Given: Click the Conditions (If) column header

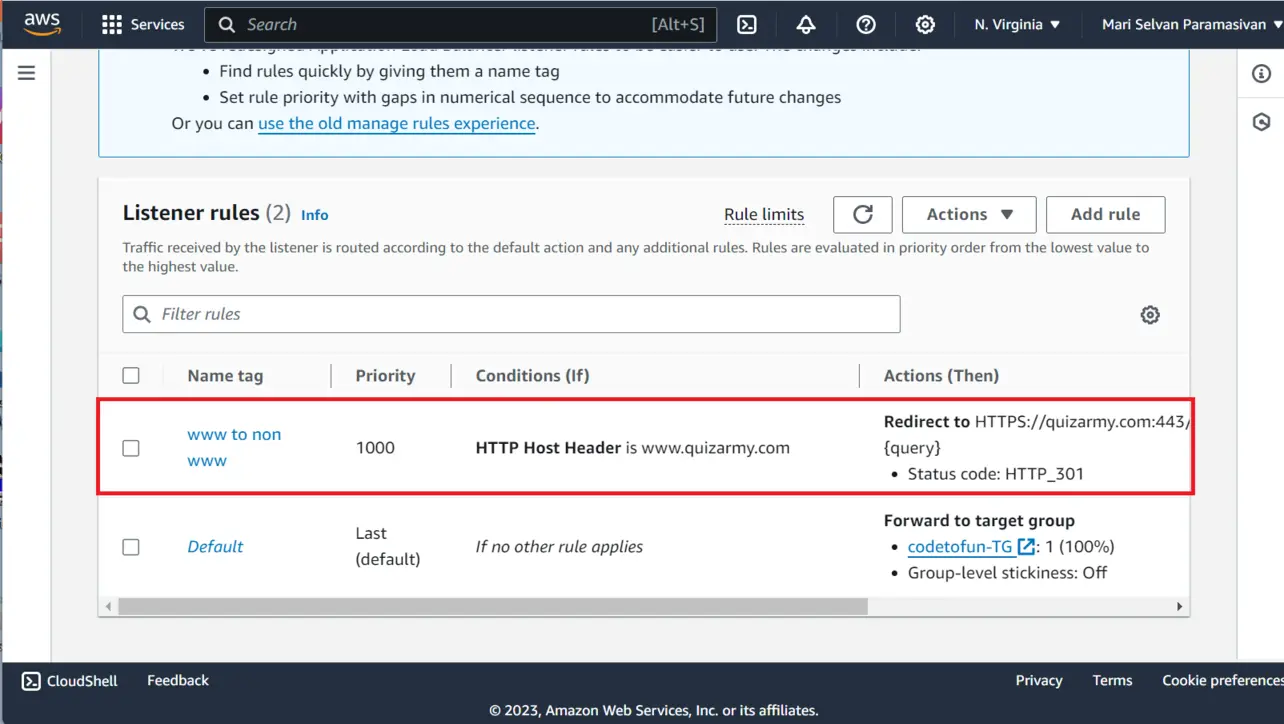Looking at the screenshot, I should [x=532, y=376].
